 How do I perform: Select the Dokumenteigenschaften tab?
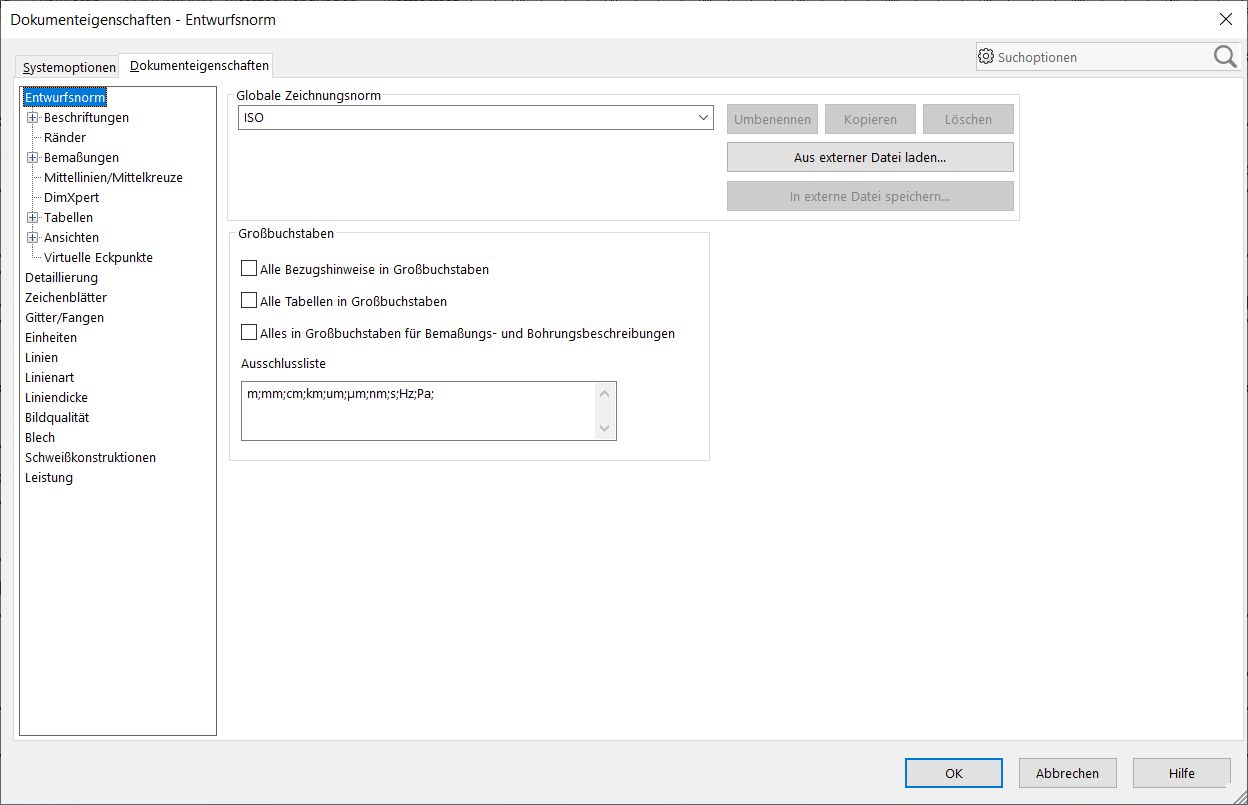click(x=199, y=65)
